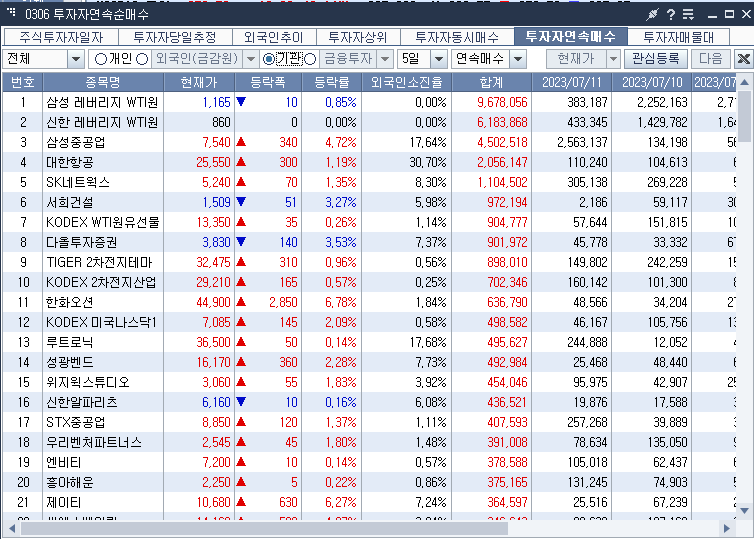Image resolution: width=754 pixels, height=539 pixels.
Task: Open the help question mark icon
Action: tap(671, 14)
